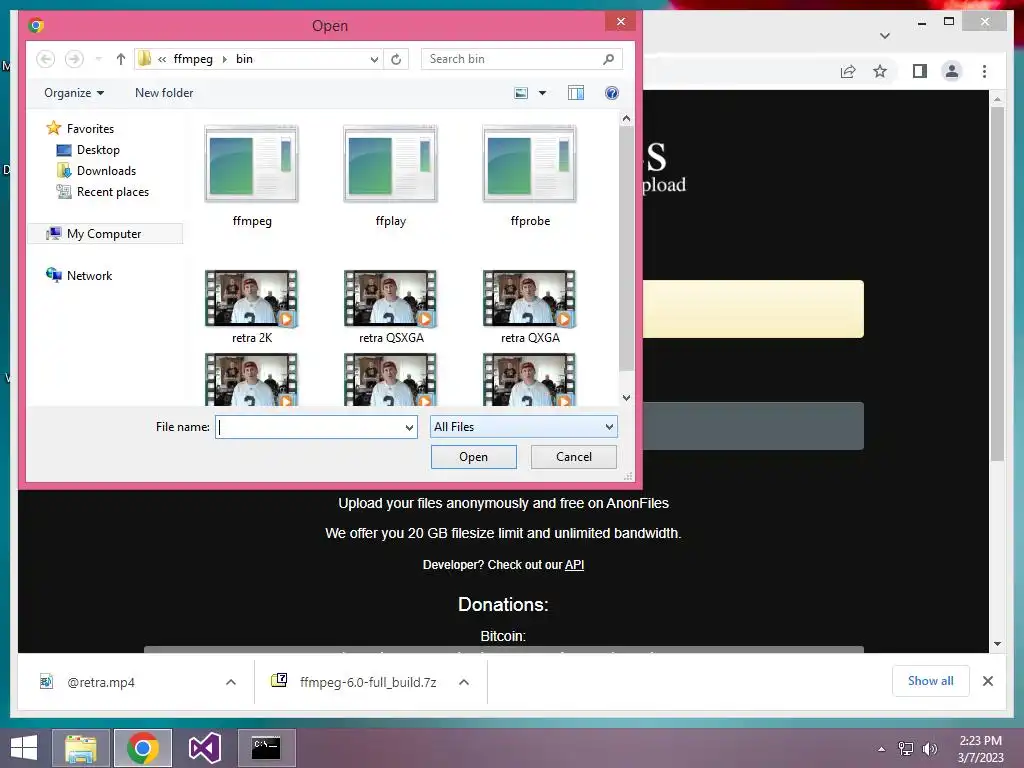Expand the view options dropdown arrow
The width and height of the screenshot is (1024, 768).
coord(542,93)
